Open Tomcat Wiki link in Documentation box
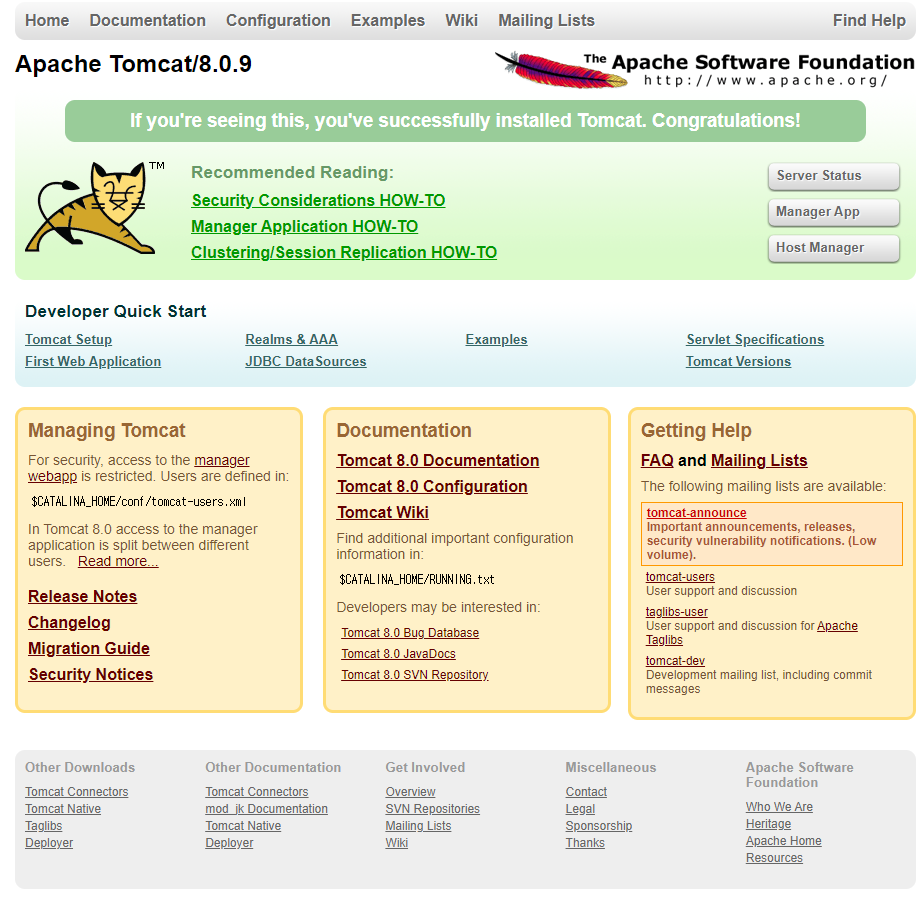The width and height of the screenshot is (923, 898). click(383, 513)
